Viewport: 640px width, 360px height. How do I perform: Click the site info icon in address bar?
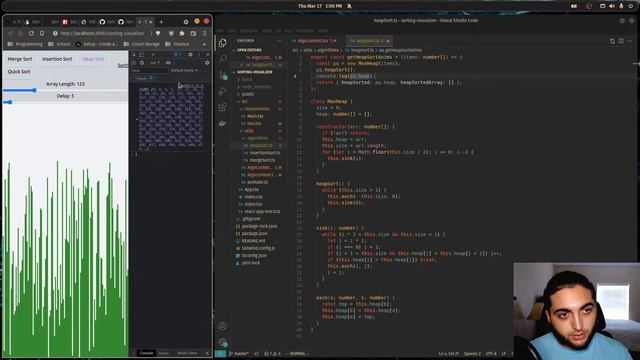pos(55,33)
